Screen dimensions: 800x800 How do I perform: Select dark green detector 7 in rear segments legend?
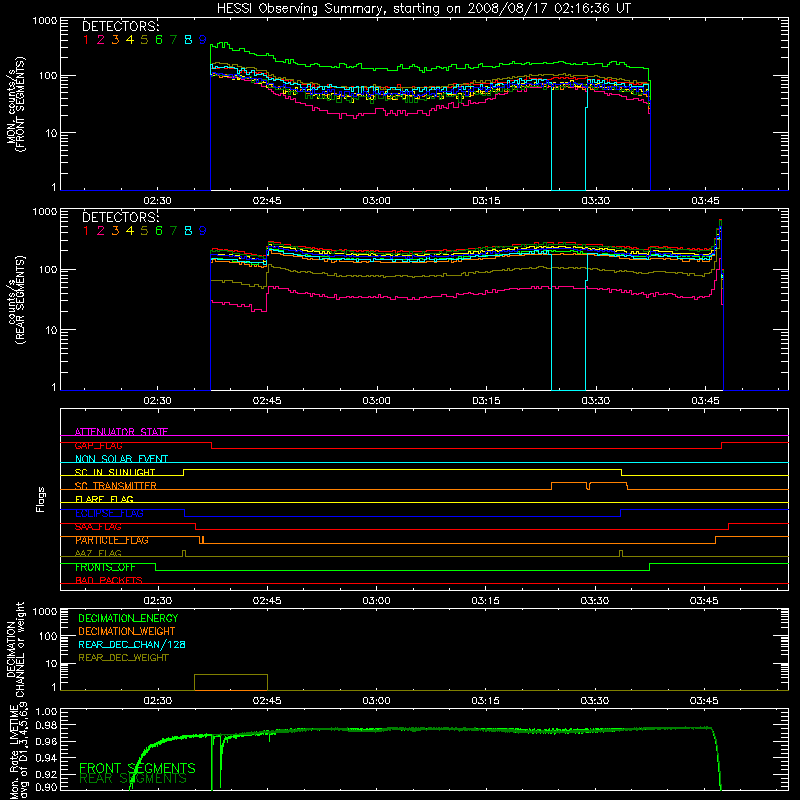[173, 231]
